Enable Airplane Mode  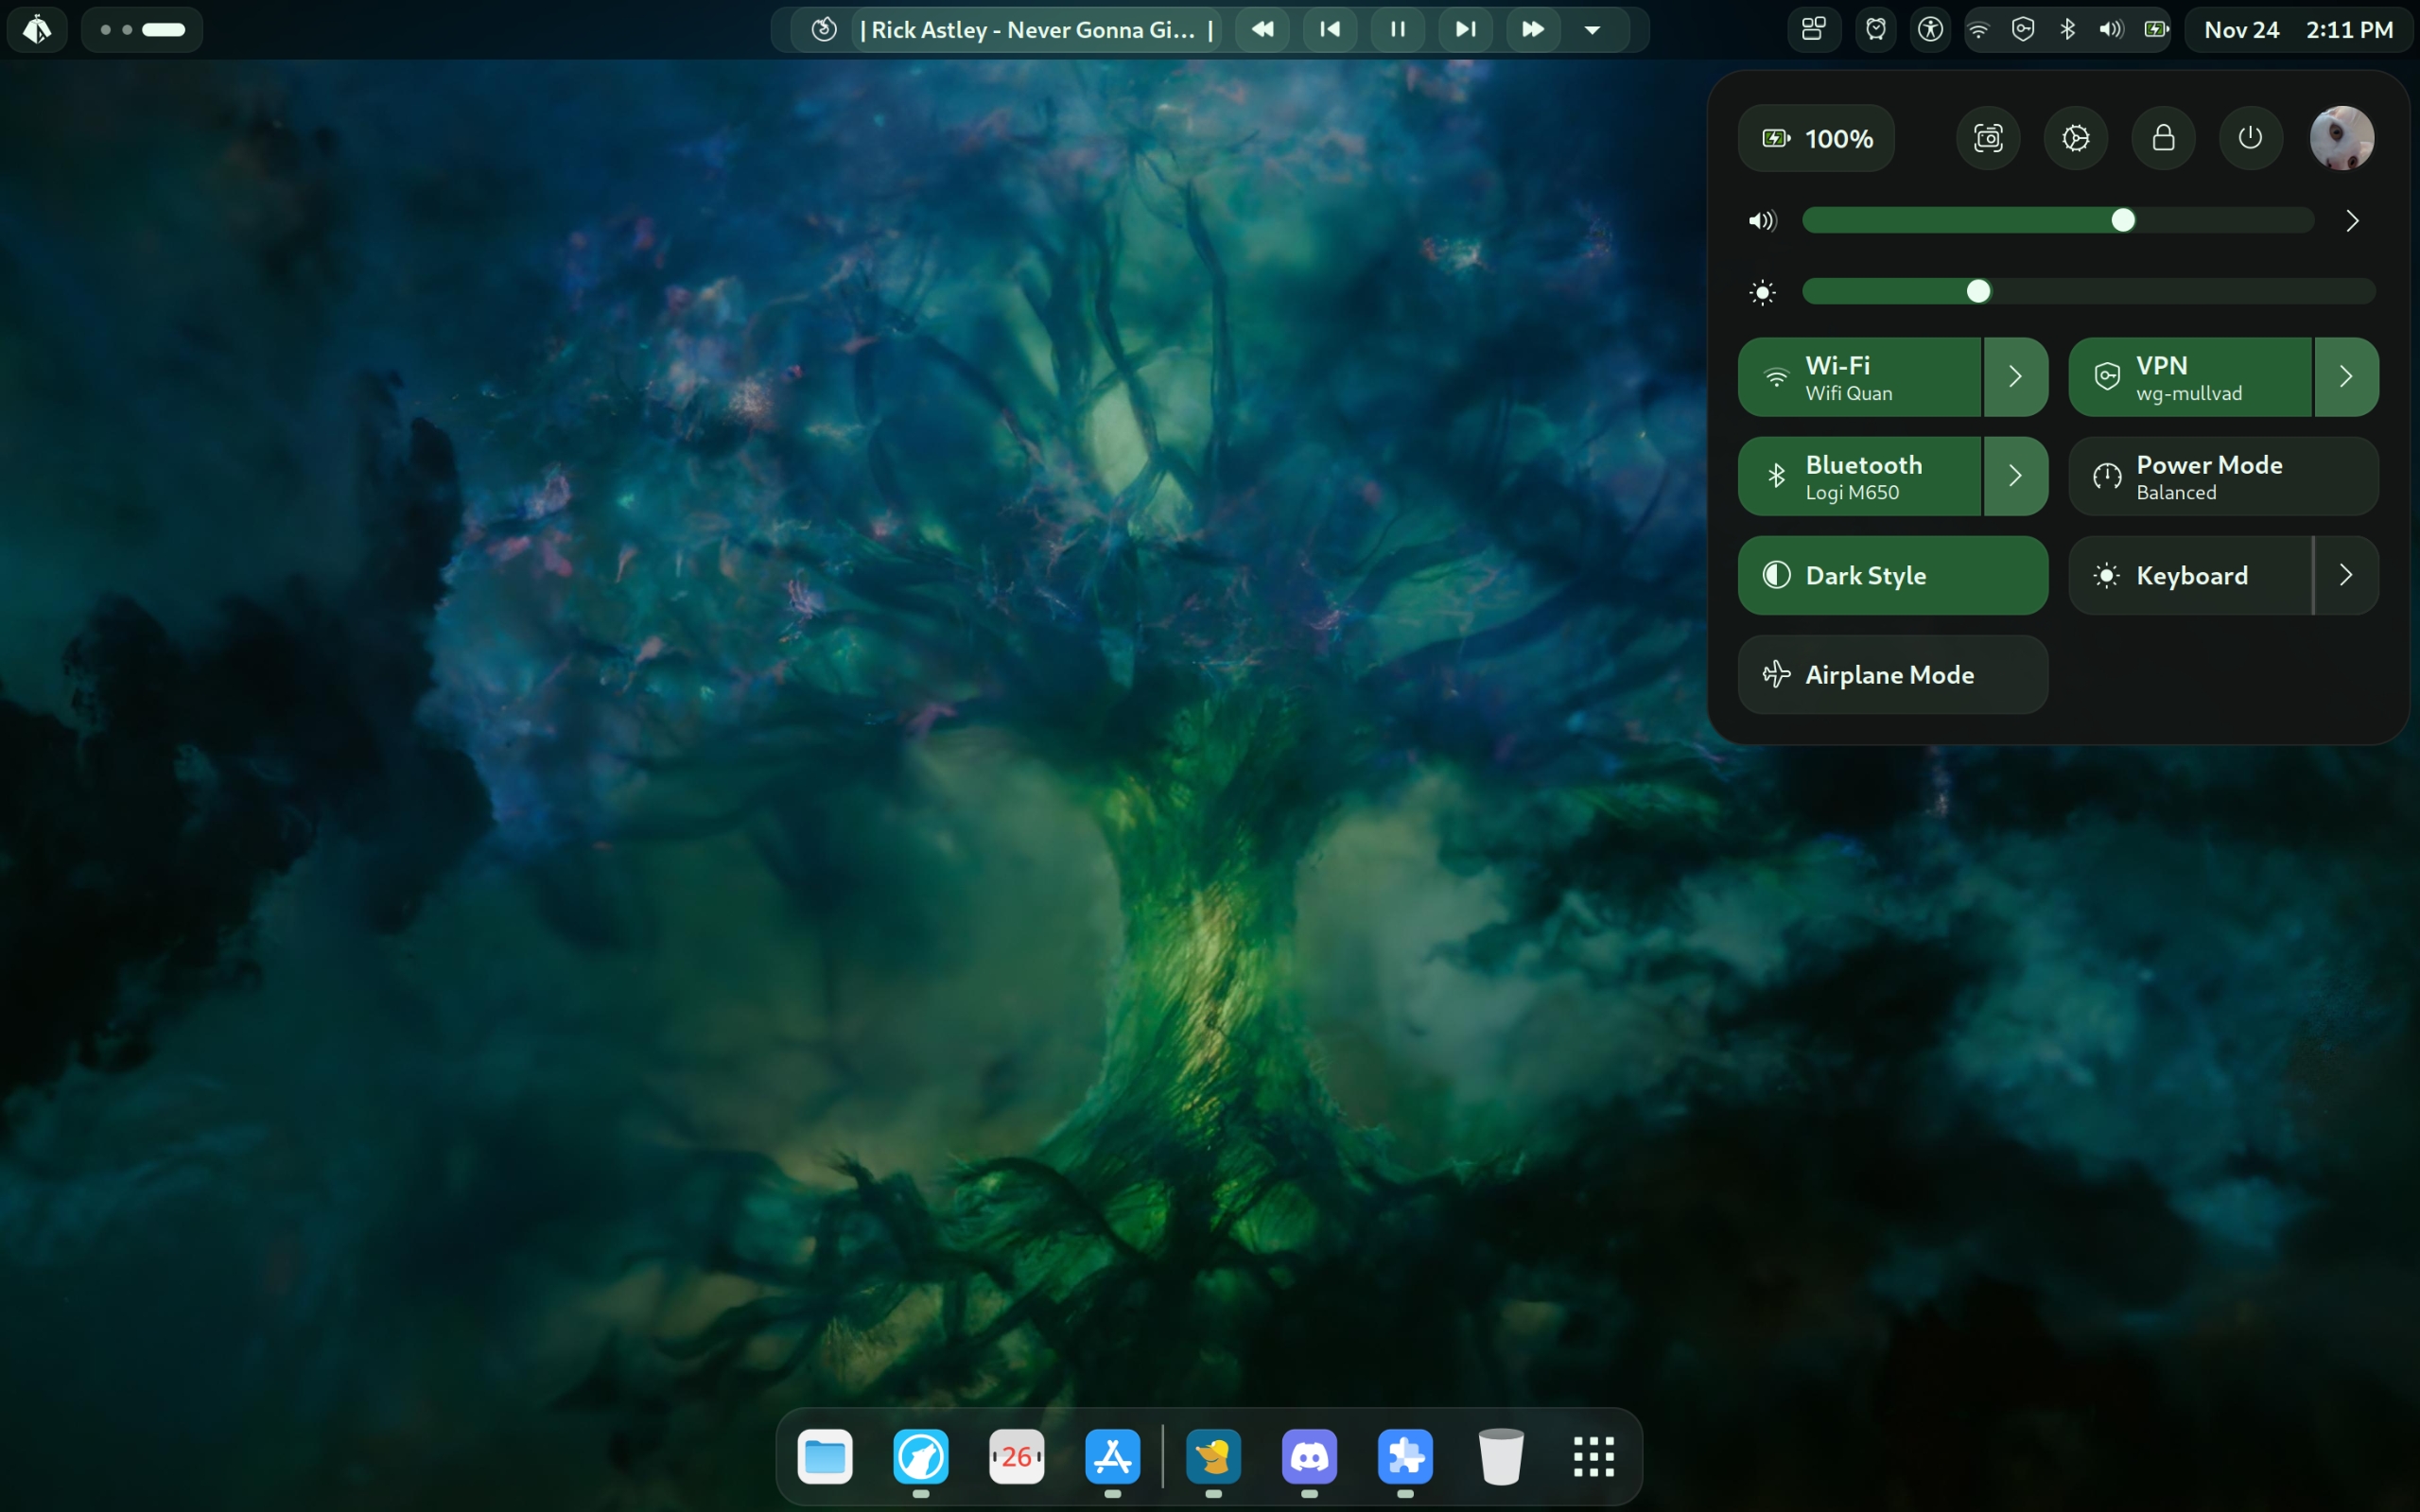click(1892, 675)
